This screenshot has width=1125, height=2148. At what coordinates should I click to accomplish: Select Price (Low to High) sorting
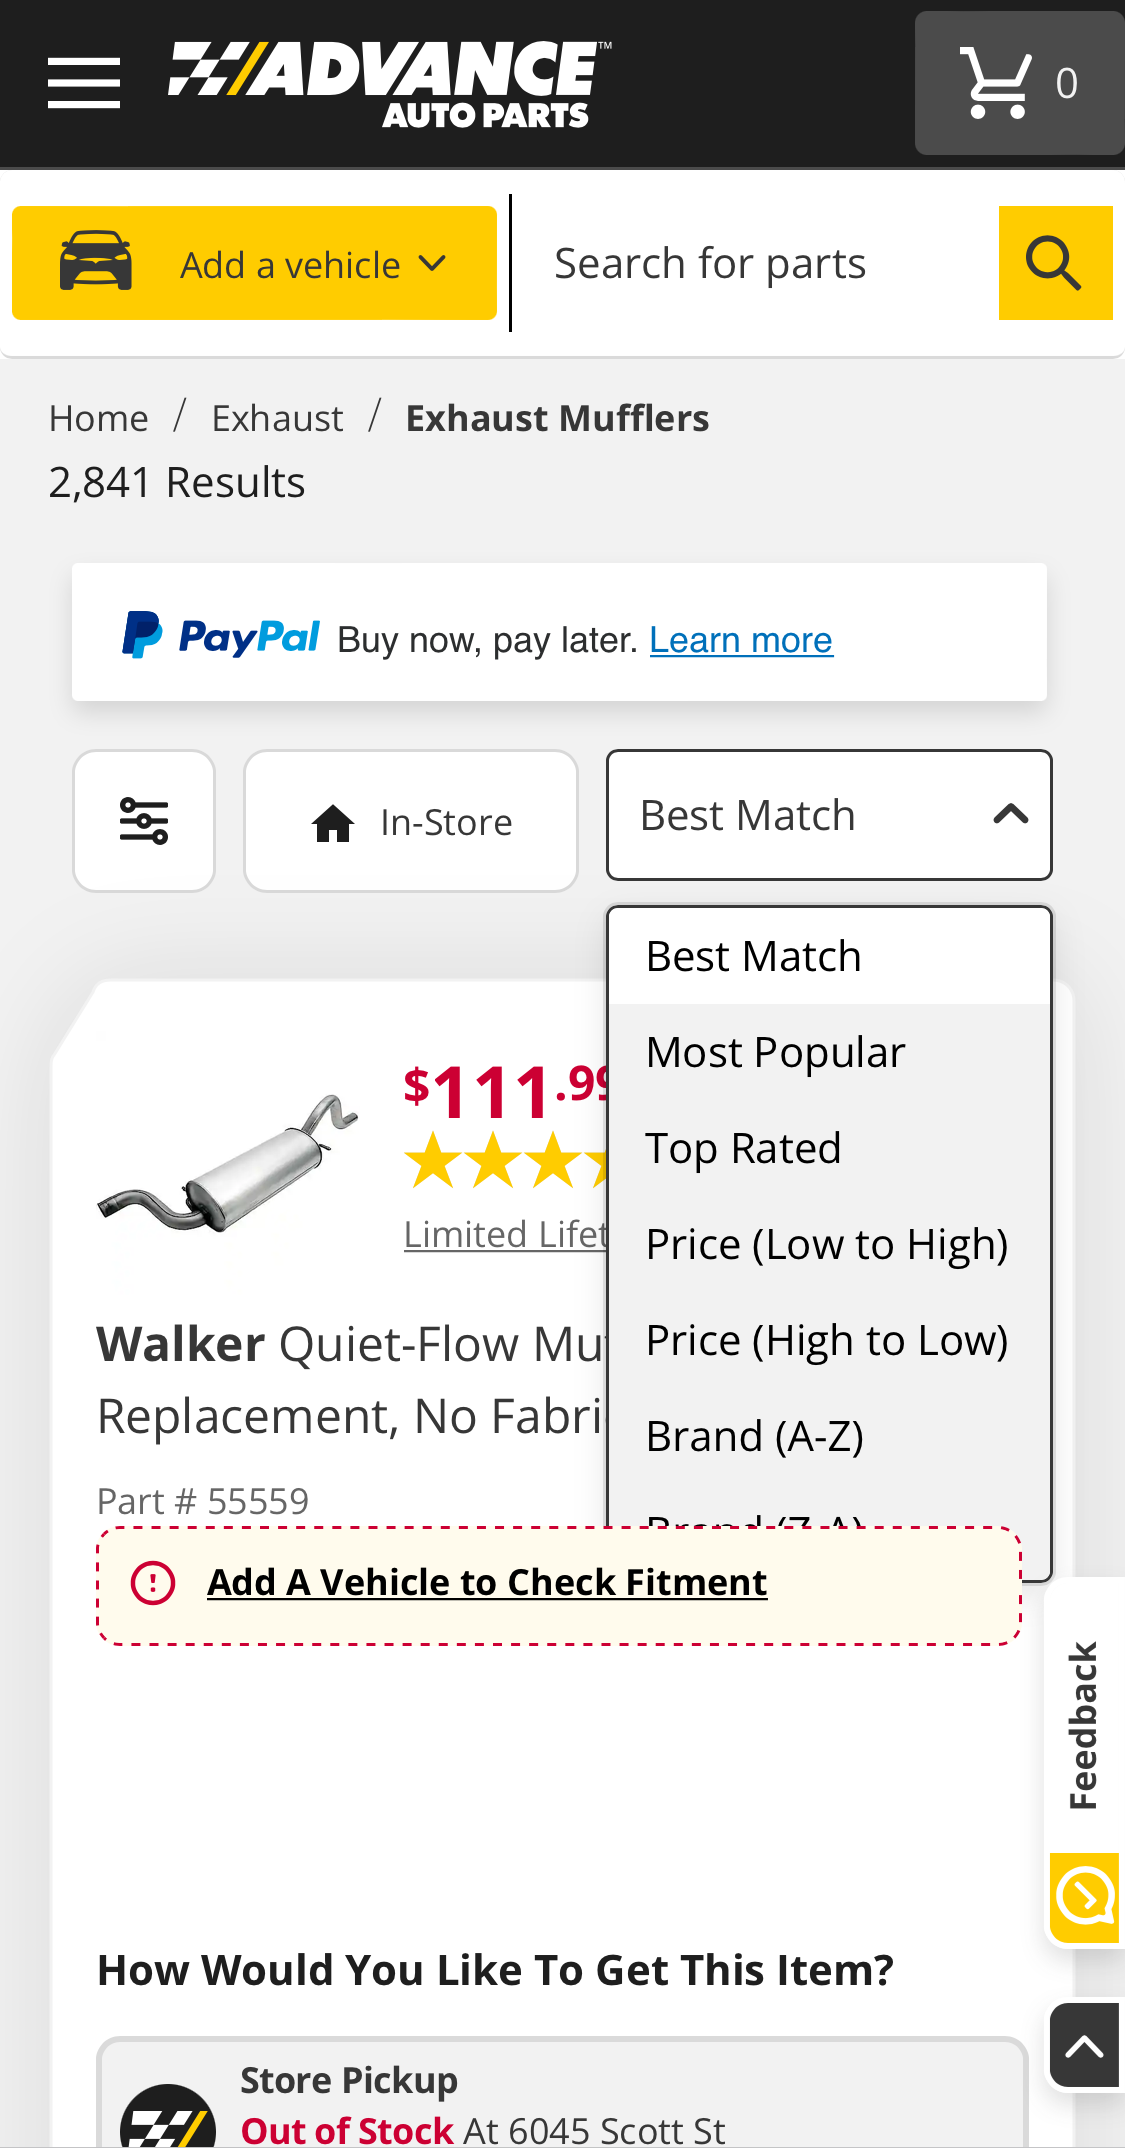coord(827,1243)
